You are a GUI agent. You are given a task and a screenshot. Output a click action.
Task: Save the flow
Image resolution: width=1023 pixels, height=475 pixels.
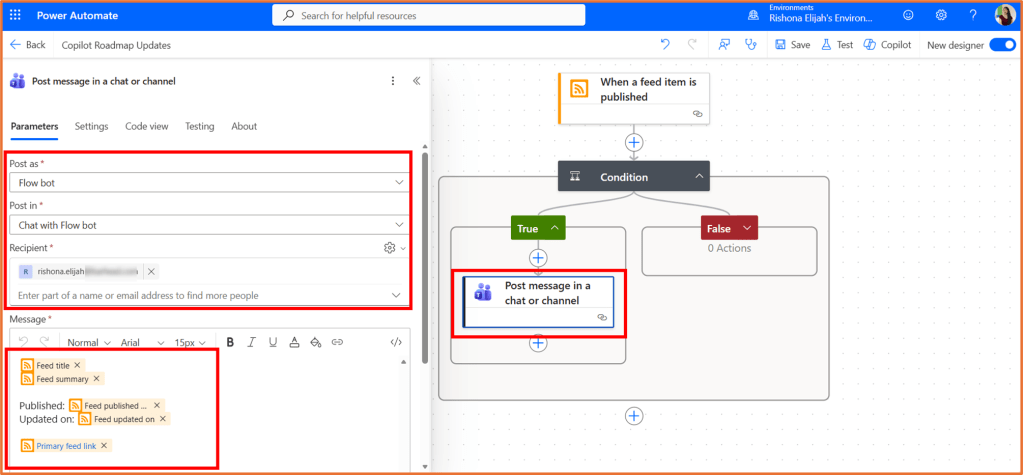[793, 45]
